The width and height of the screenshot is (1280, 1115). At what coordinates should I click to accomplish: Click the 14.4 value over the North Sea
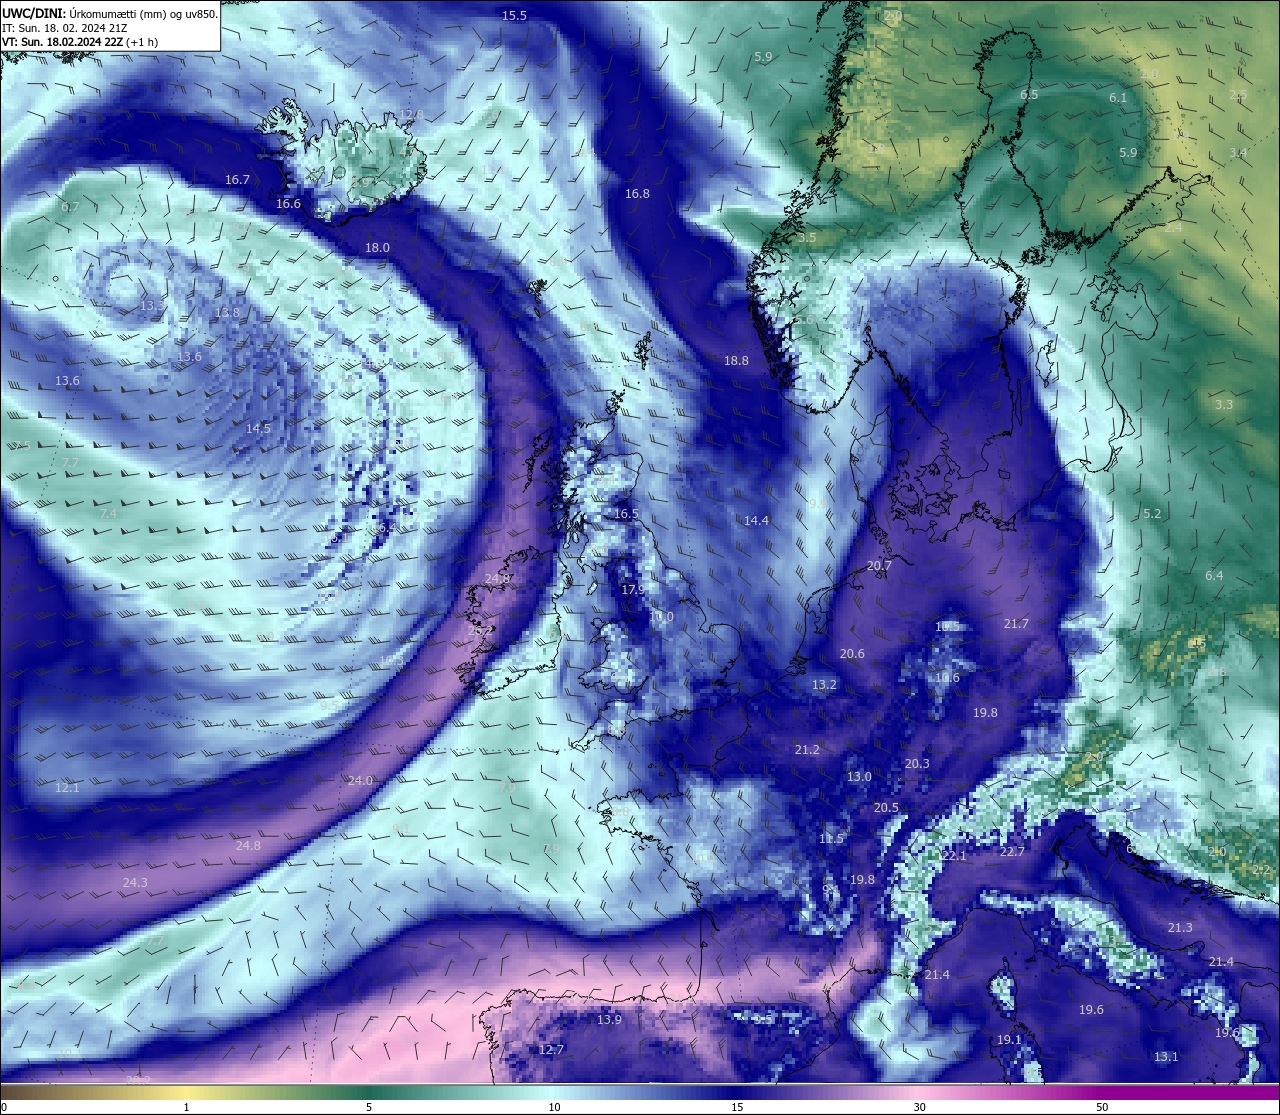(756, 520)
